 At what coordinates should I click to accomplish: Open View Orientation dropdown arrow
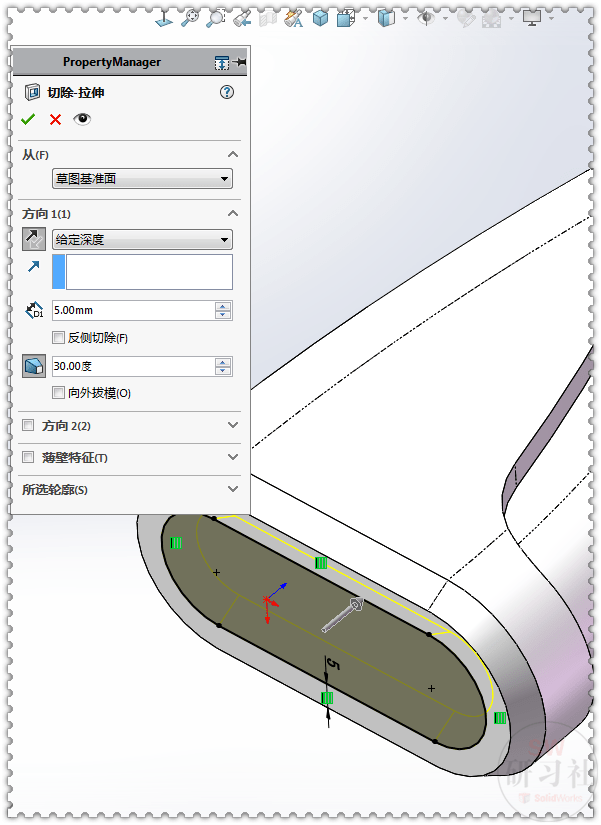(365, 19)
